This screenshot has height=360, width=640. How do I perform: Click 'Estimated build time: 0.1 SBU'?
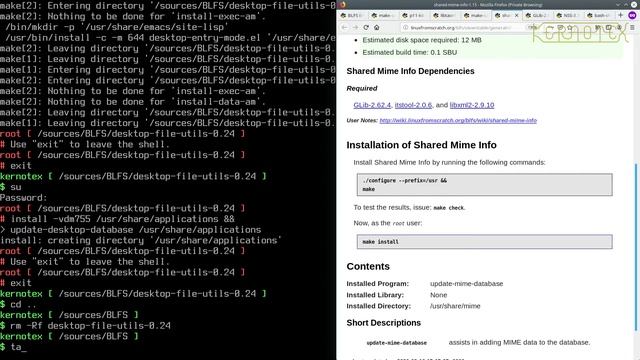[x=409, y=52]
